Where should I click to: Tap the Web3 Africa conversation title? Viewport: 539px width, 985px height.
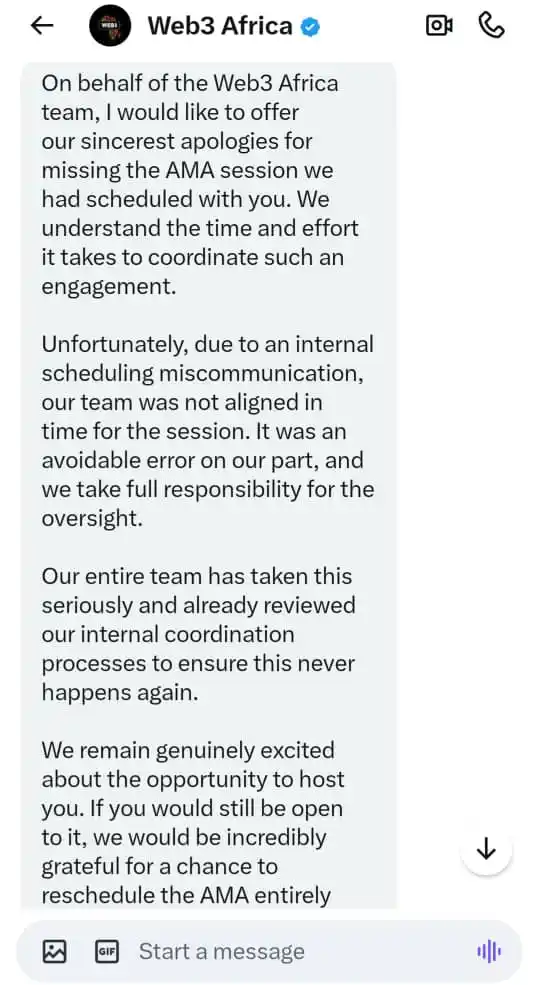[x=220, y=26]
